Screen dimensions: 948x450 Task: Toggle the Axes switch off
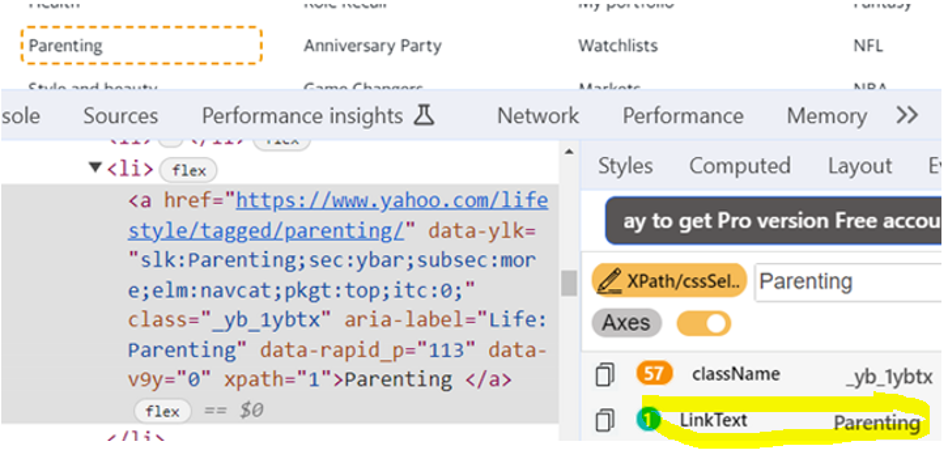point(703,323)
